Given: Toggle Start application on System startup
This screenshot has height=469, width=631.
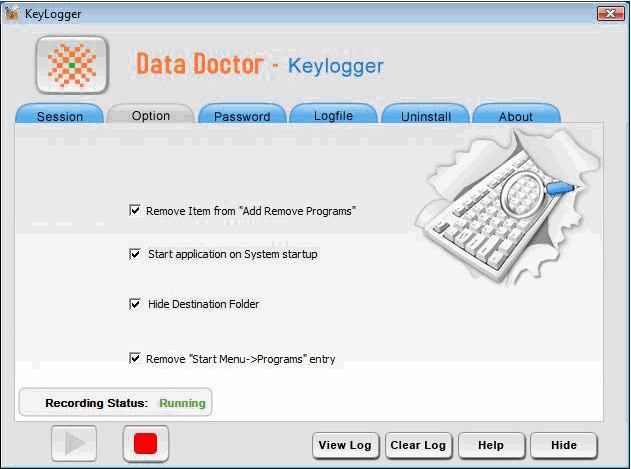Looking at the screenshot, I should [135, 254].
